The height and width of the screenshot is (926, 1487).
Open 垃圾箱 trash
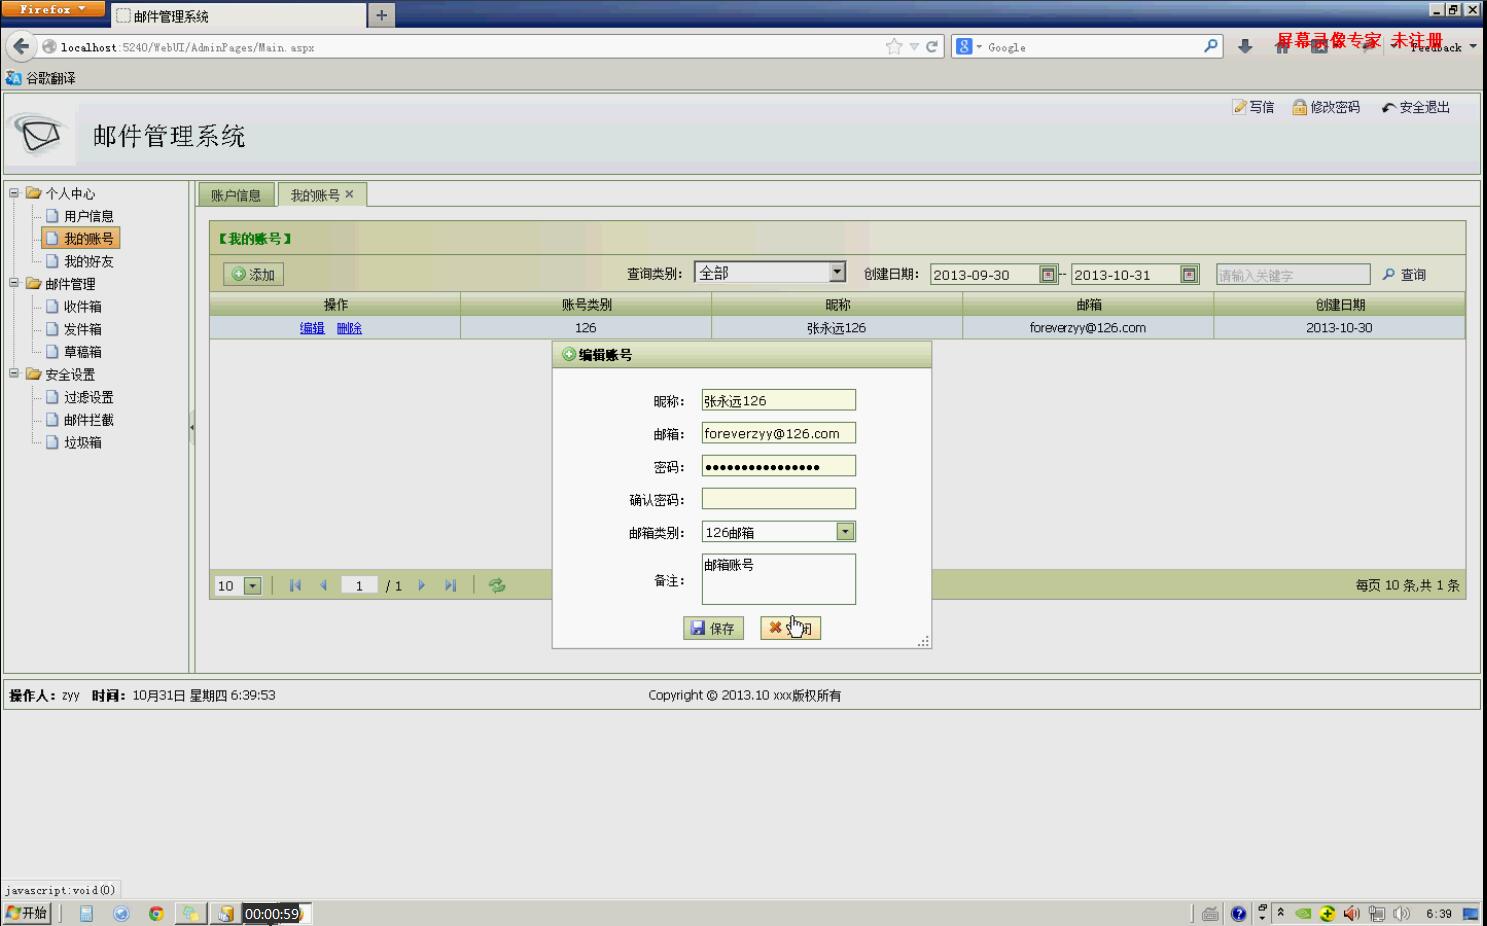[x=74, y=442]
